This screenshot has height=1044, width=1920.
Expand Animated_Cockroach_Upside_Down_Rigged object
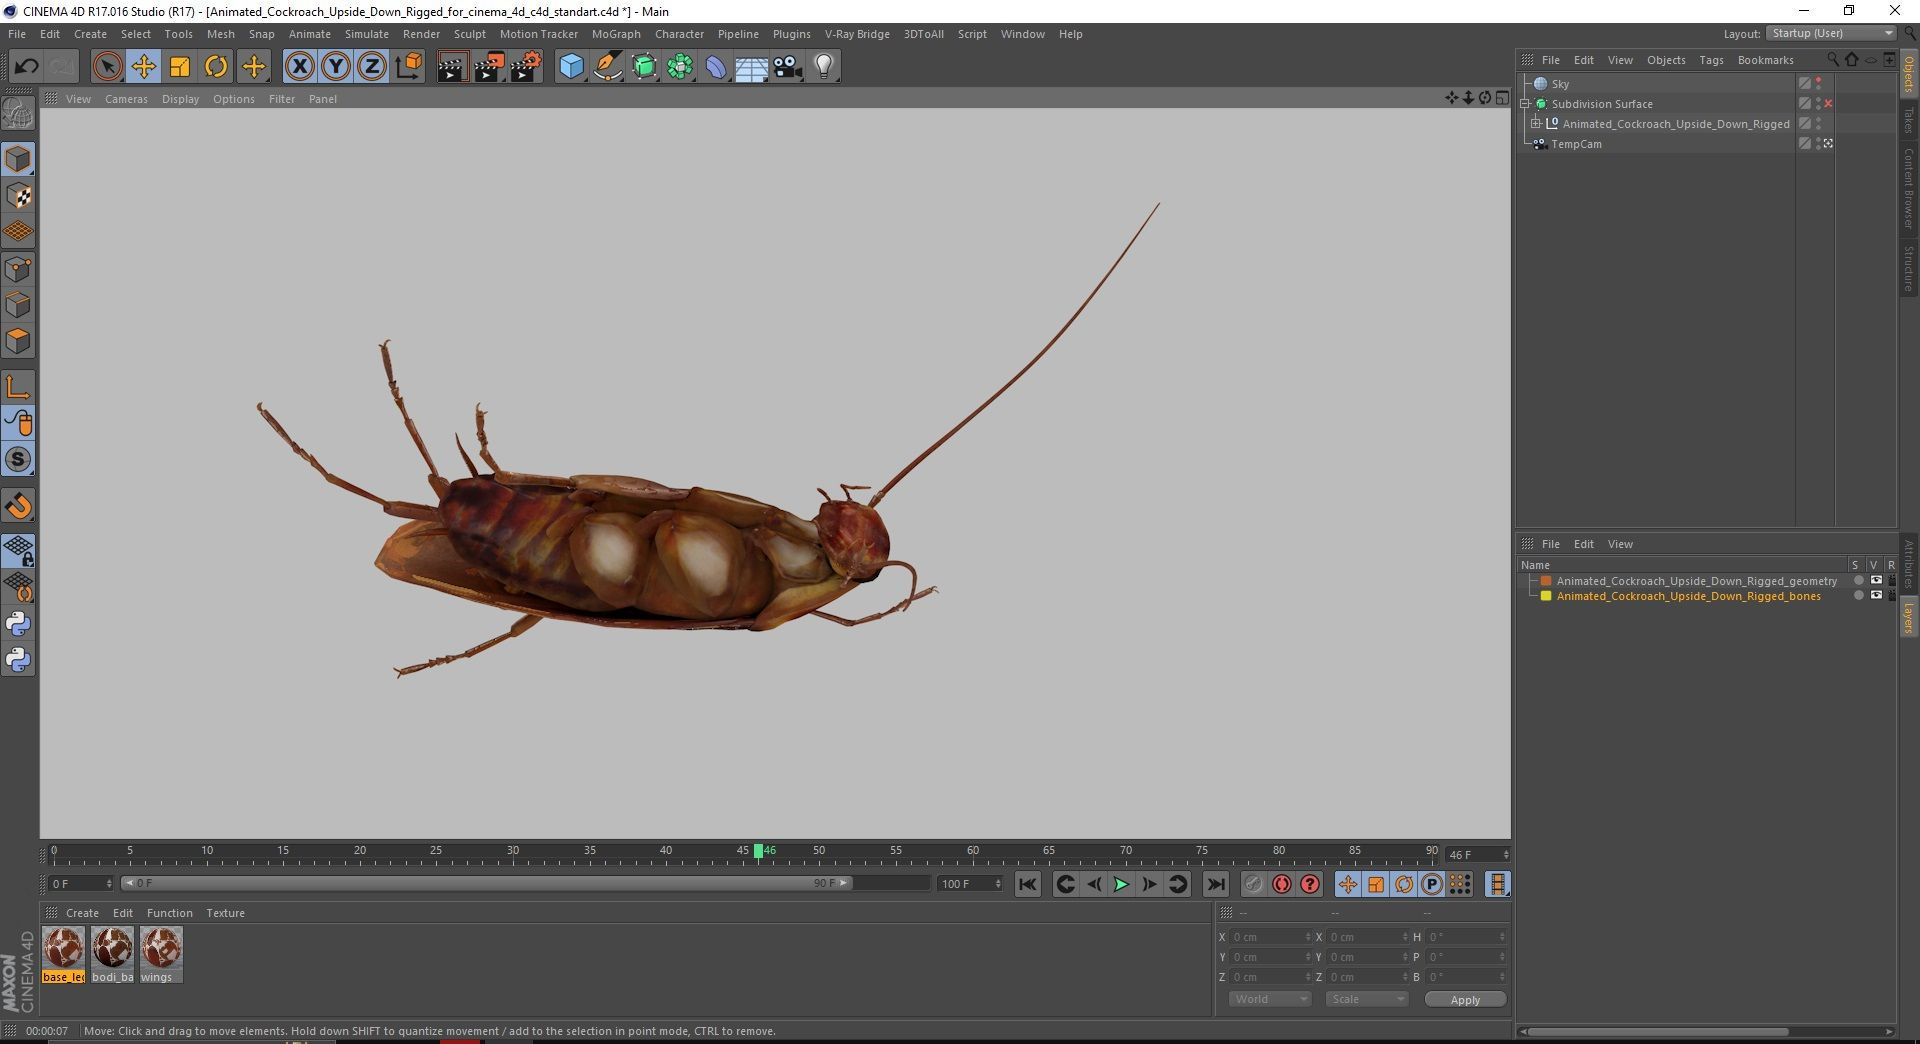pyautogui.click(x=1537, y=124)
